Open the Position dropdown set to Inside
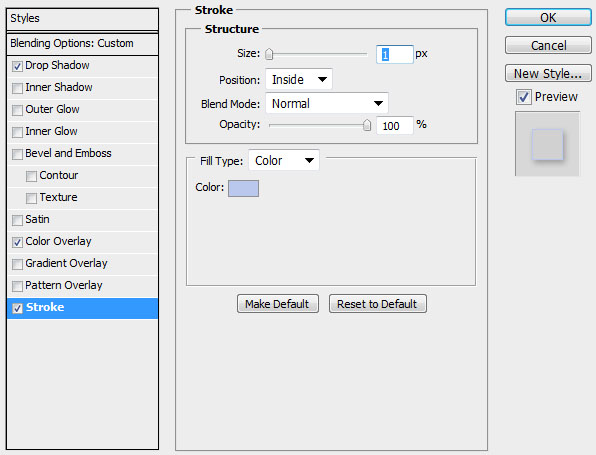 (299, 79)
